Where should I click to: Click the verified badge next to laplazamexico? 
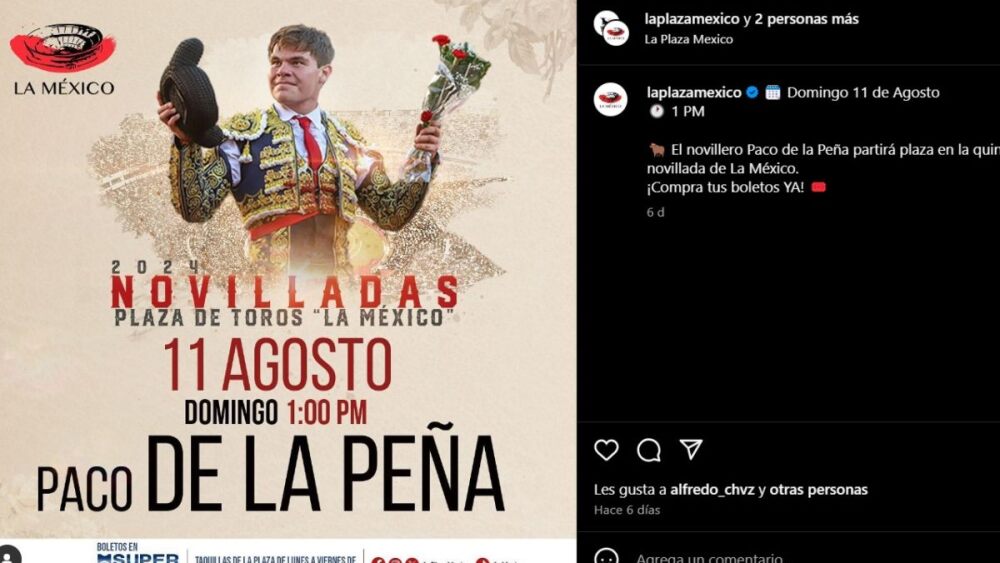[752, 92]
